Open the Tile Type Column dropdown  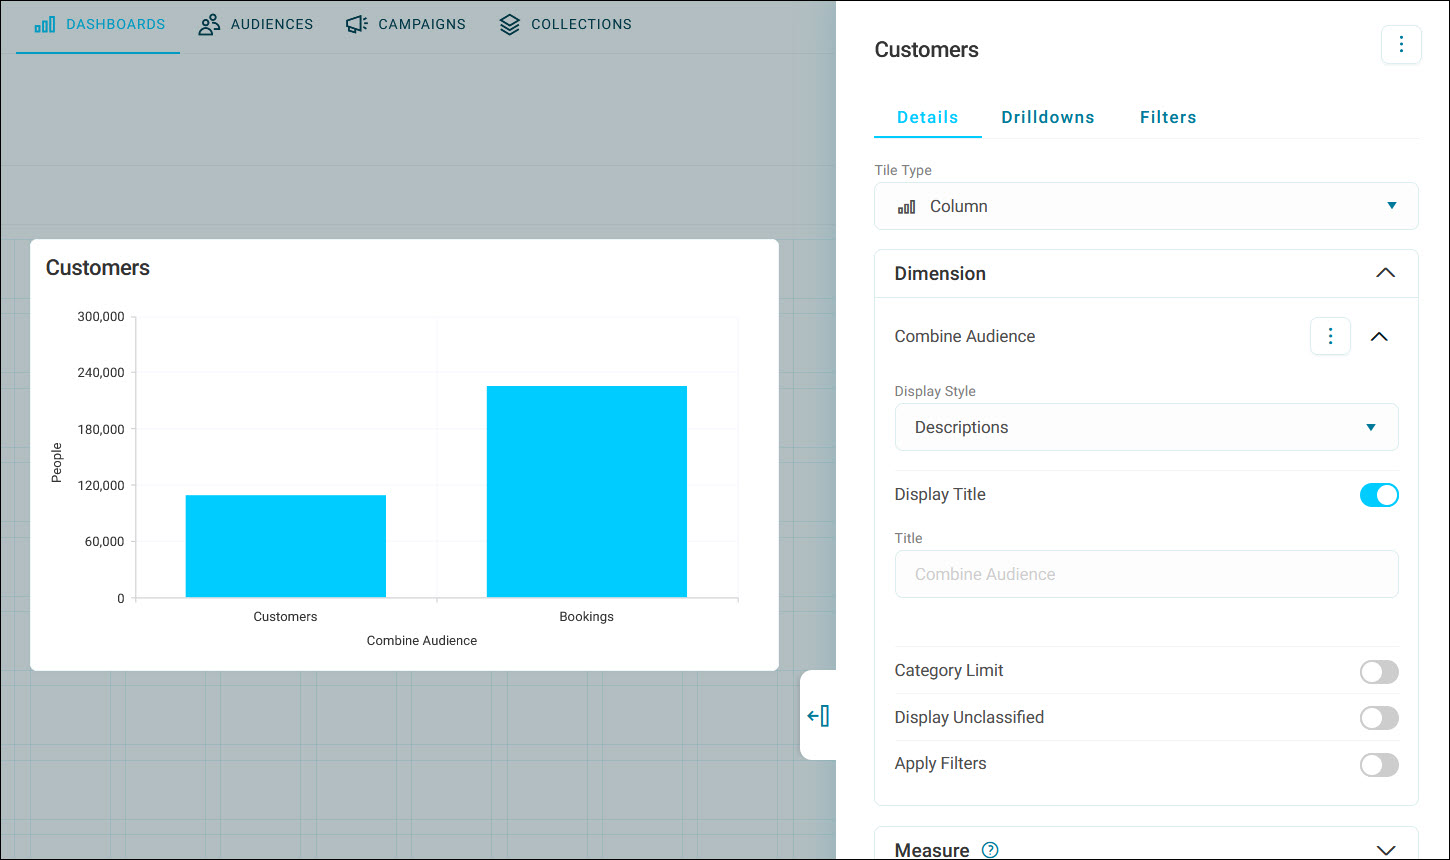(x=1146, y=206)
